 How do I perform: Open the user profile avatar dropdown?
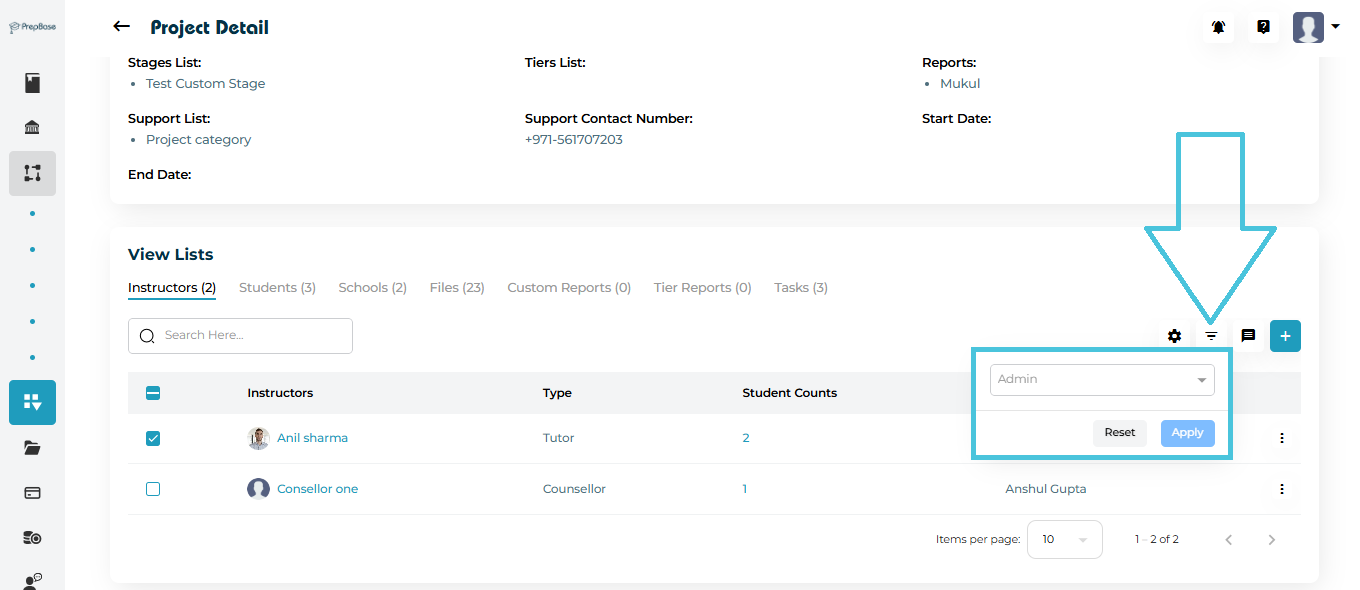[1315, 27]
